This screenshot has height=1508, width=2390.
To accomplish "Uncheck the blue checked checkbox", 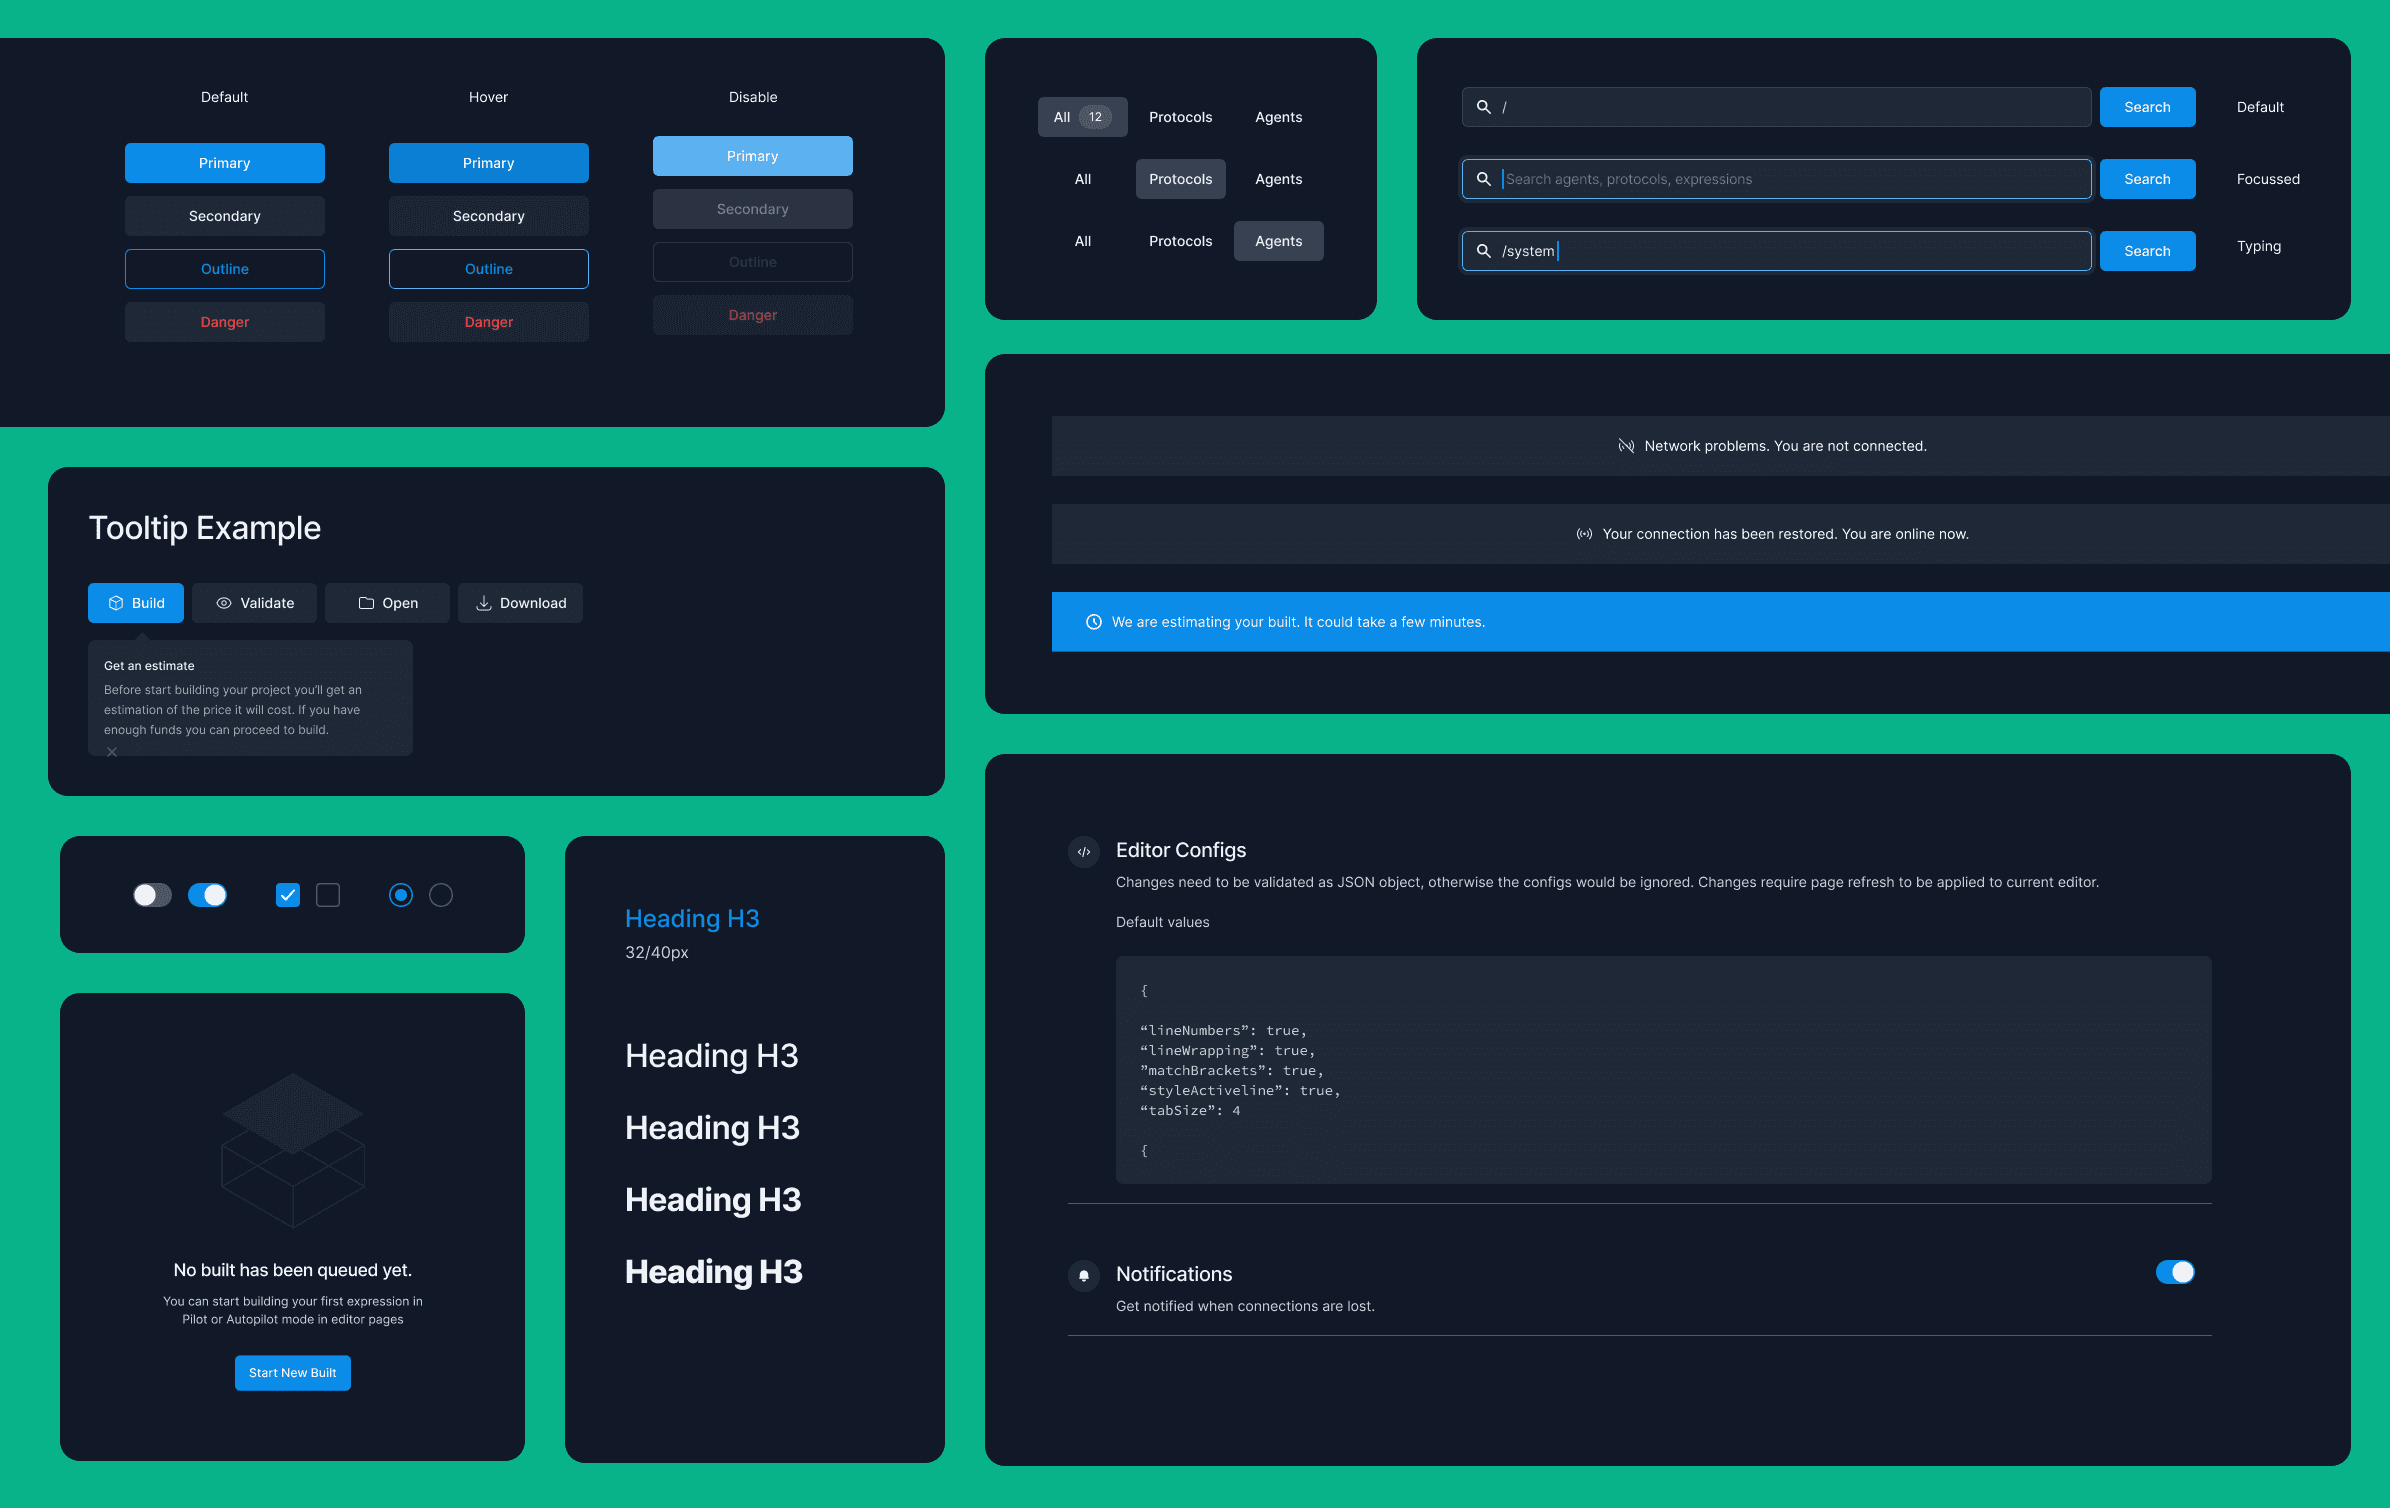I will 288,895.
